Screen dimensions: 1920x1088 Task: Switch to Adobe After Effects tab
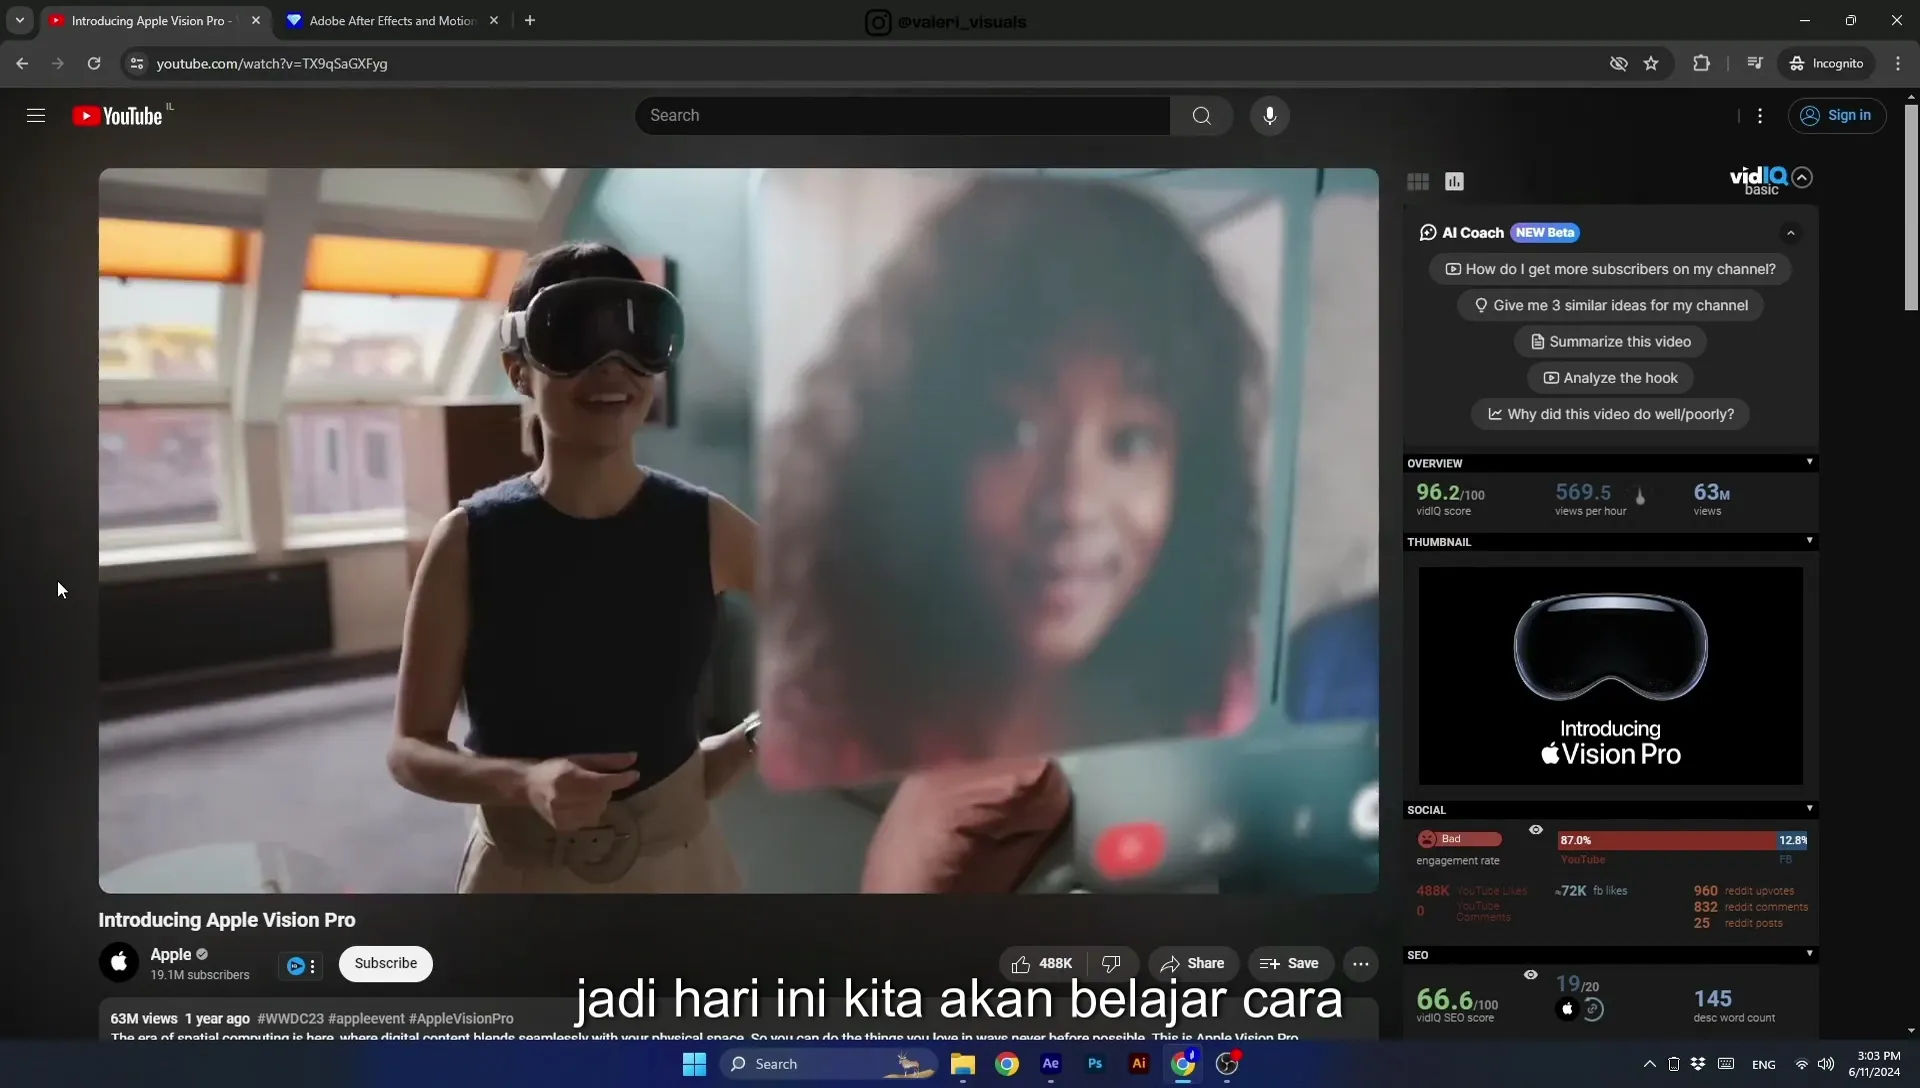click(x=392, y=20)
